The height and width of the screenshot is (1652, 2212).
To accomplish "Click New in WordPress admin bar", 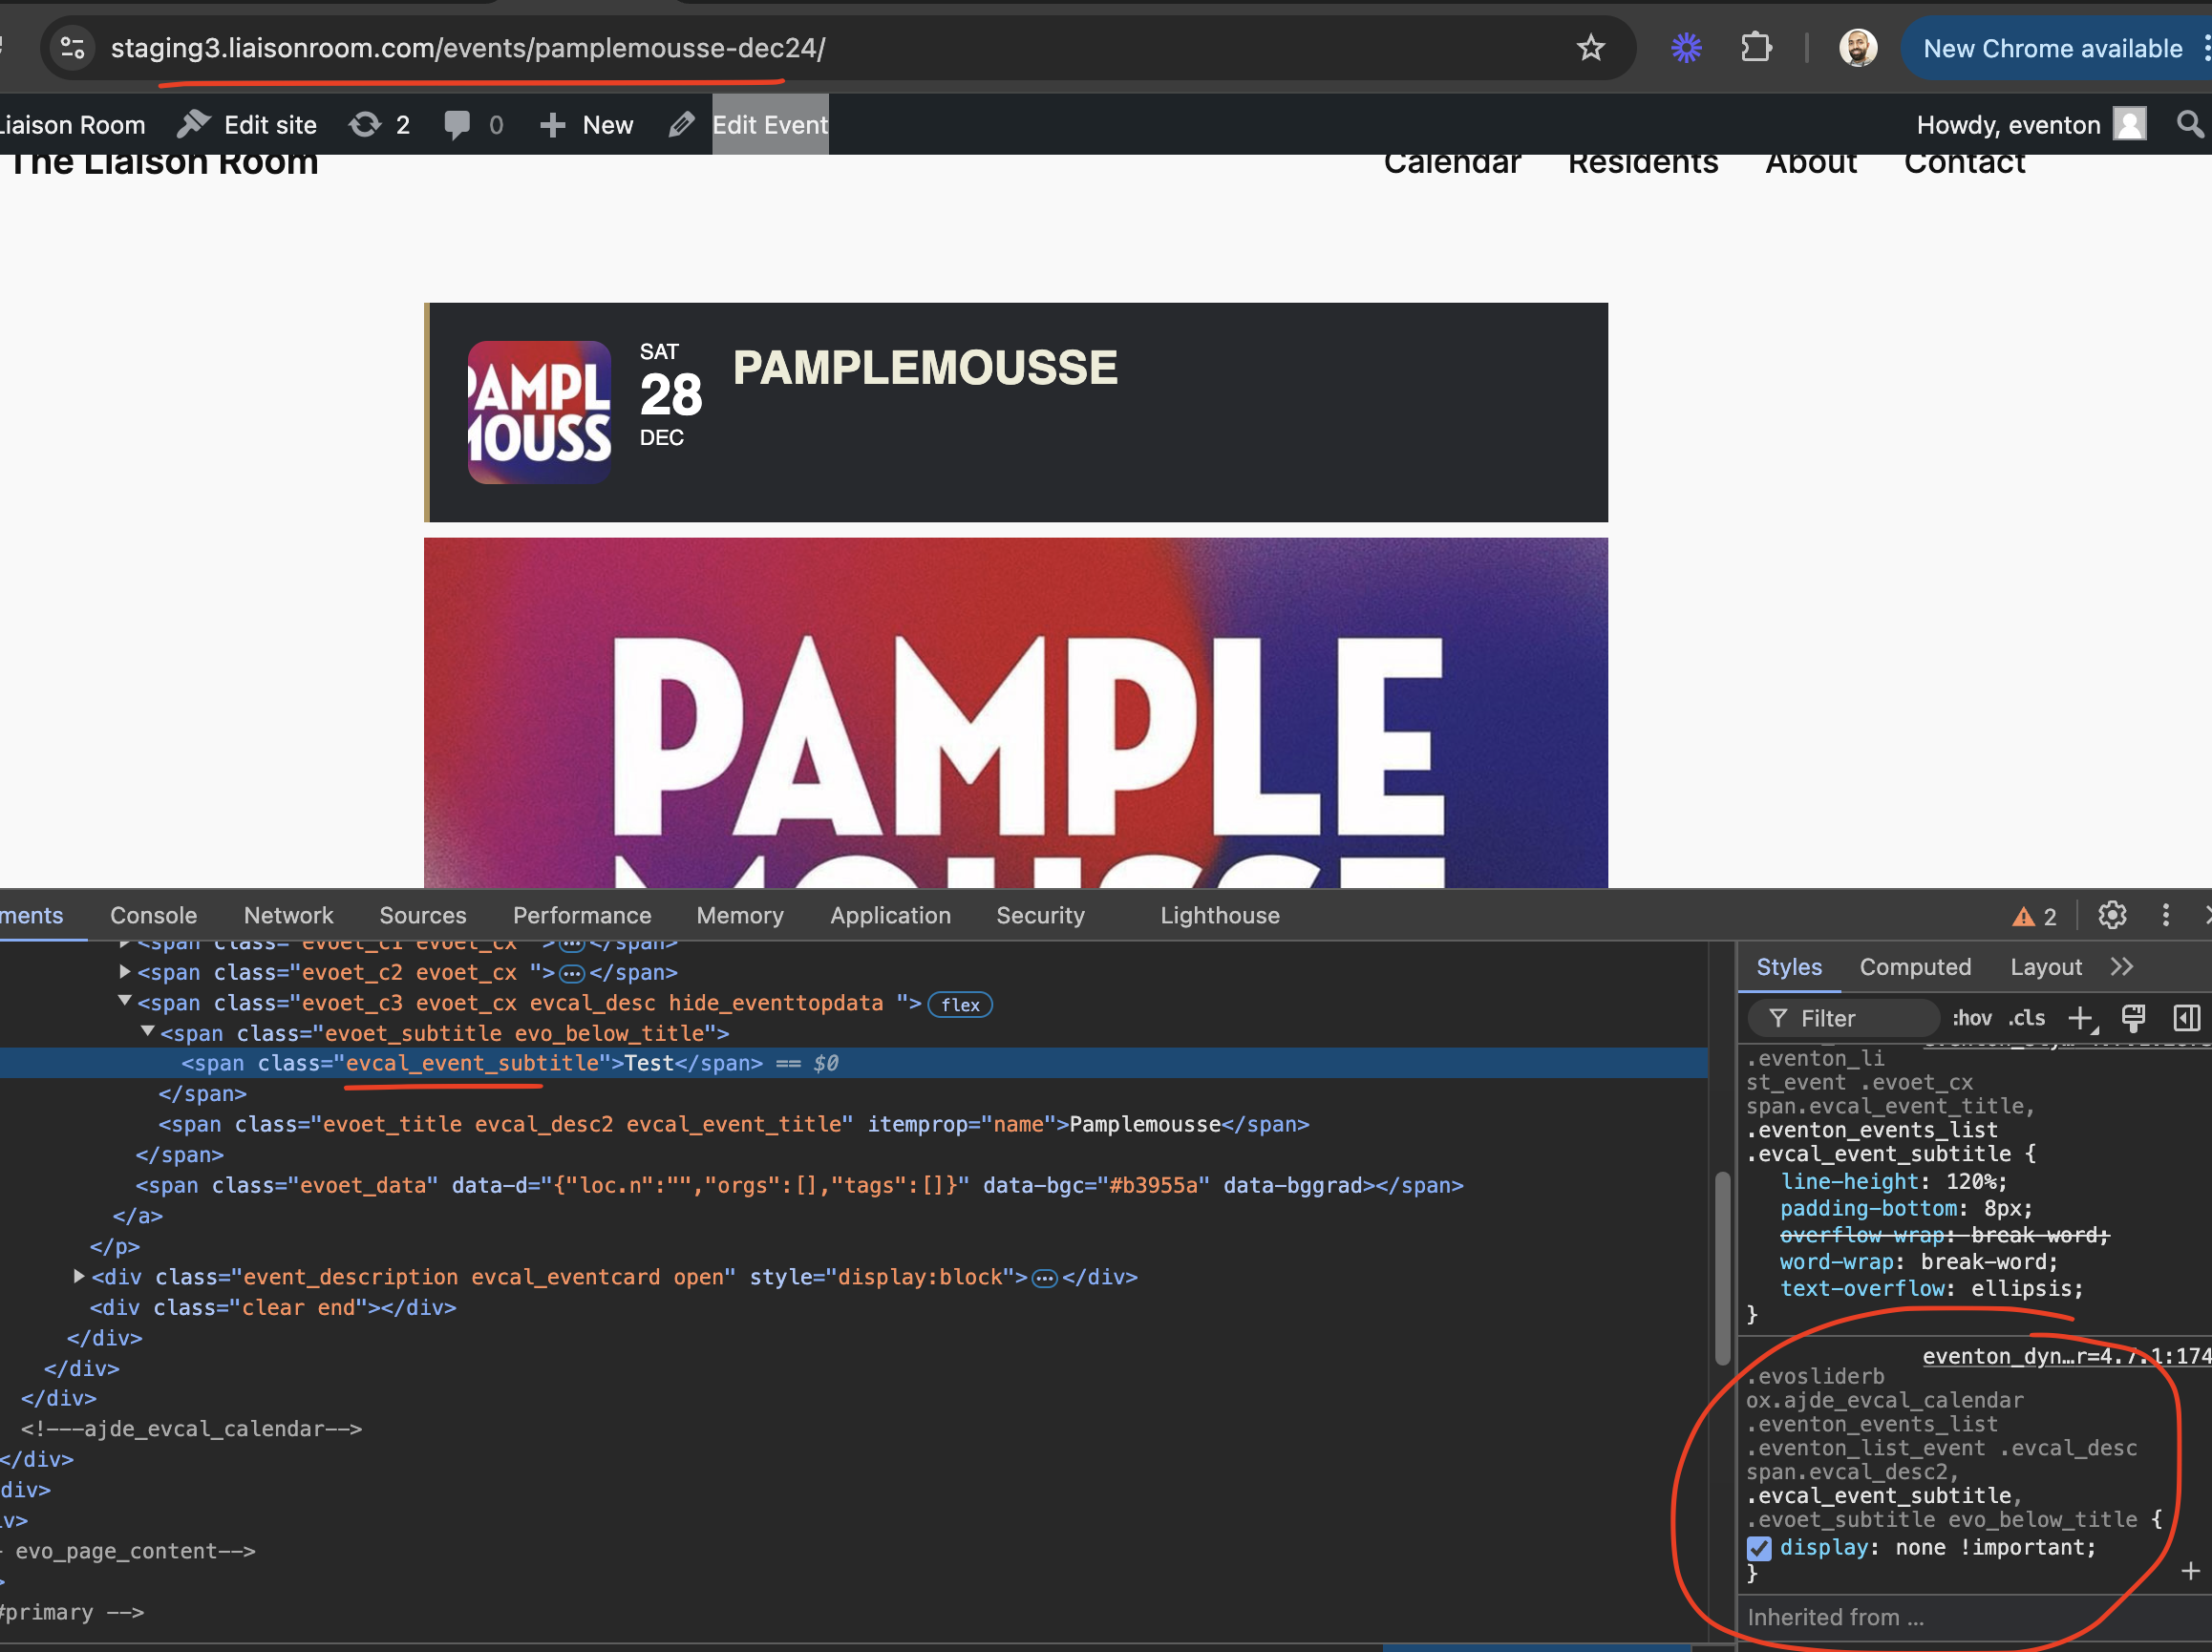I will pos(586,125).
